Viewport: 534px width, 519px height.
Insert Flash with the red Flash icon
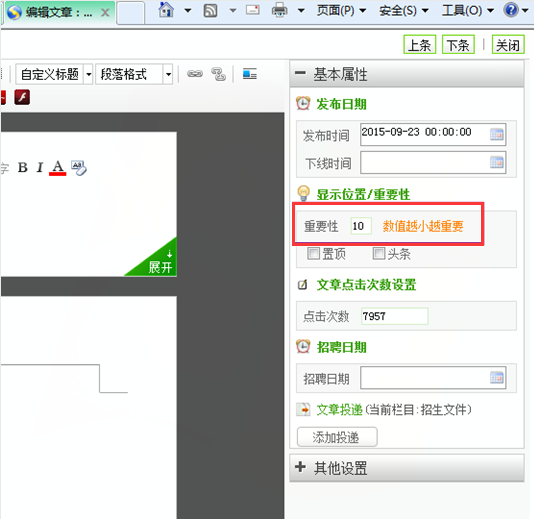22,97
